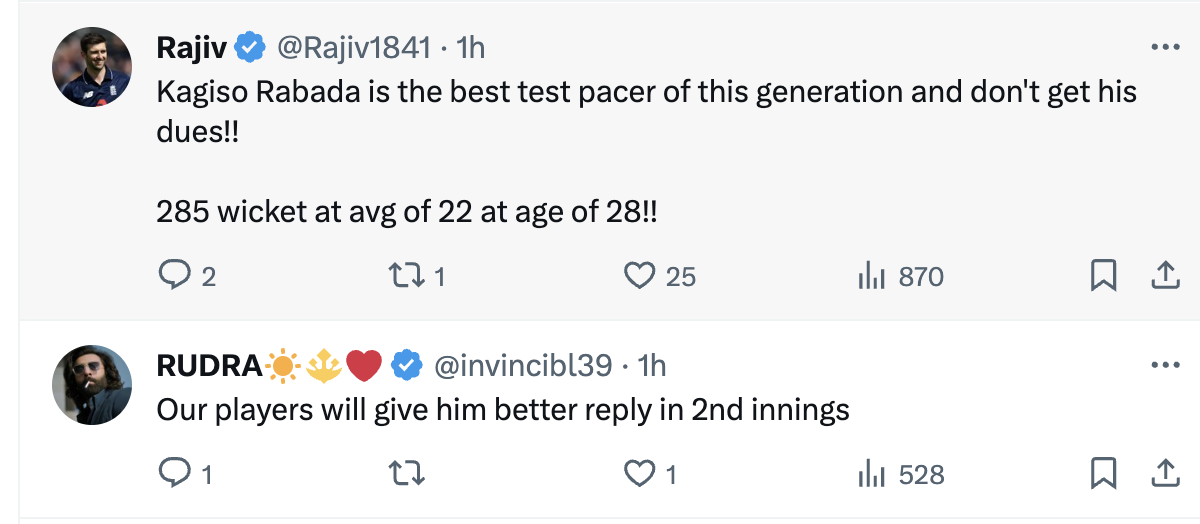
Task: View analytics showing 870 views
Action: click(x=872, y=276)
